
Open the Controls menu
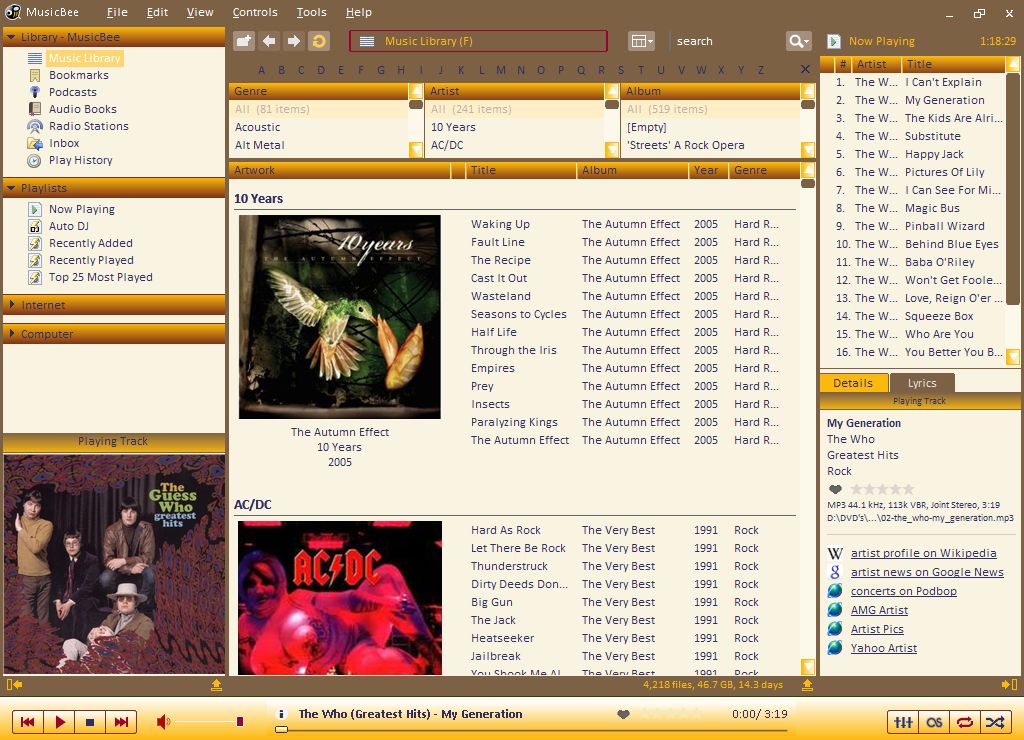255,12
